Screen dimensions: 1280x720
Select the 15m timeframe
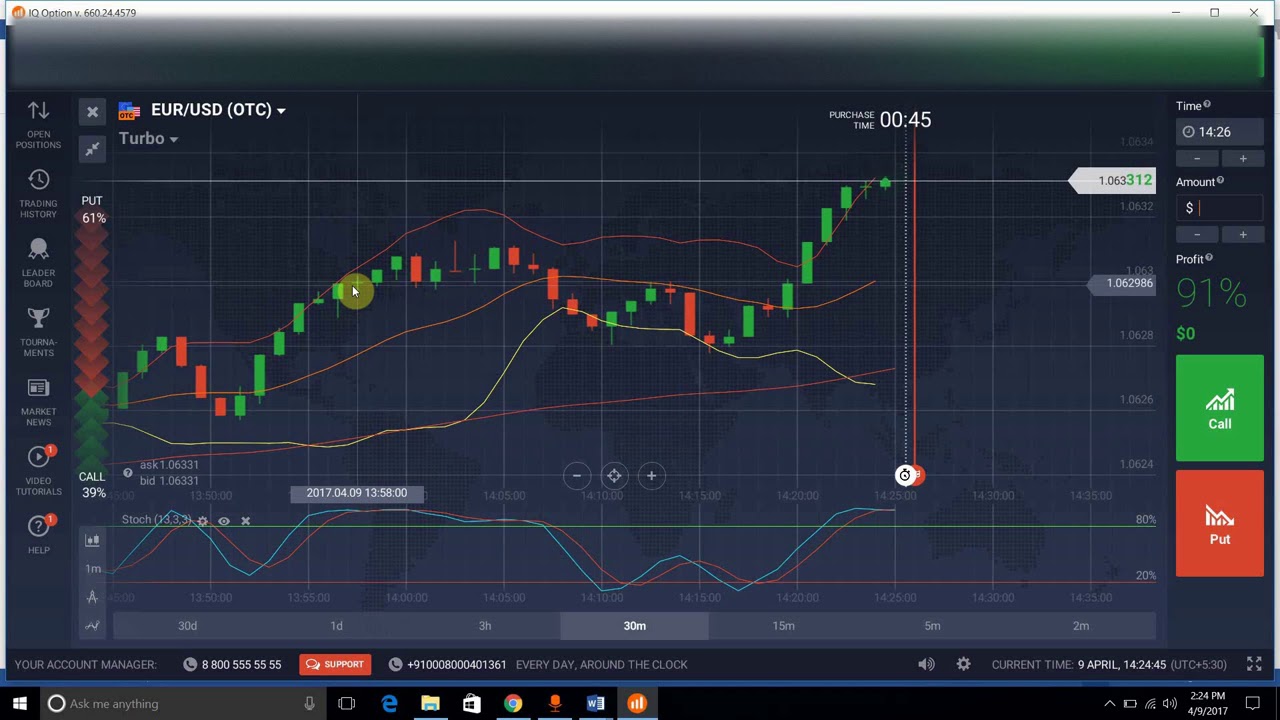click(783, 626)
